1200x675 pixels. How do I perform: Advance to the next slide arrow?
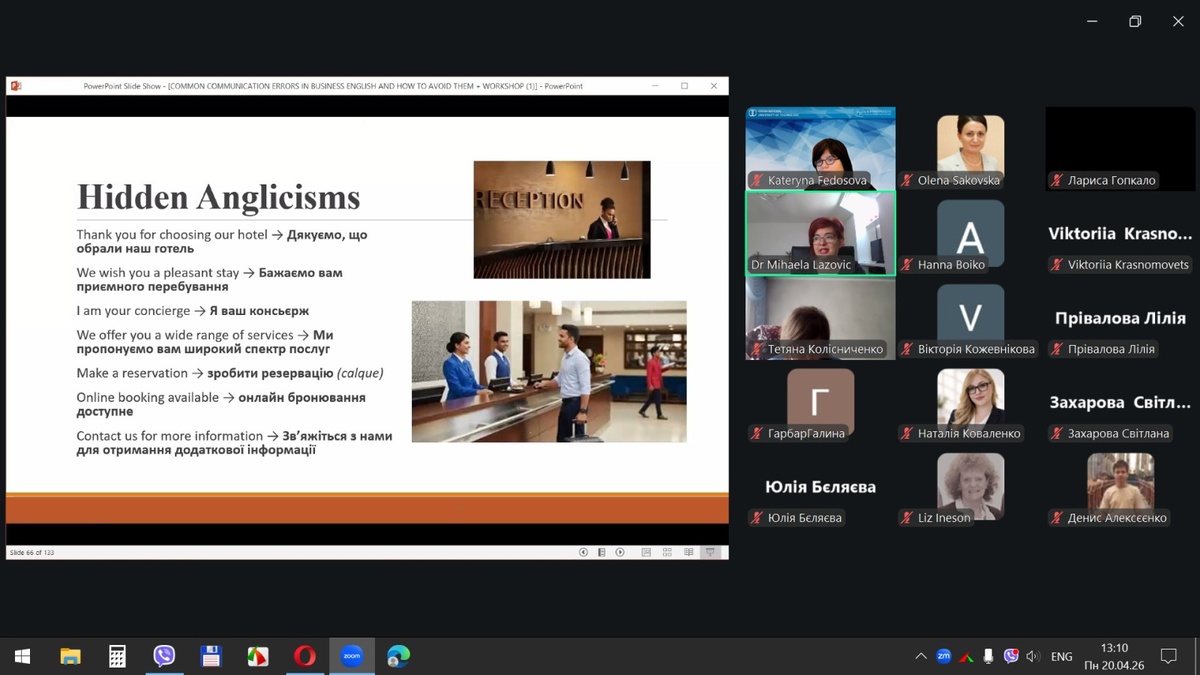620,552
